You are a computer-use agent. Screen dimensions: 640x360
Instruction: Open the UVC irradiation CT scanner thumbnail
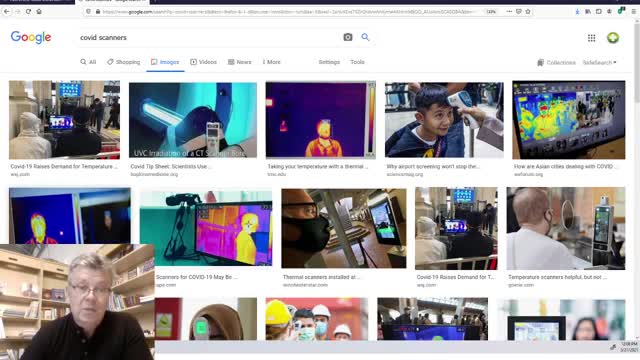pyautogui.click(x=193, y=120)
